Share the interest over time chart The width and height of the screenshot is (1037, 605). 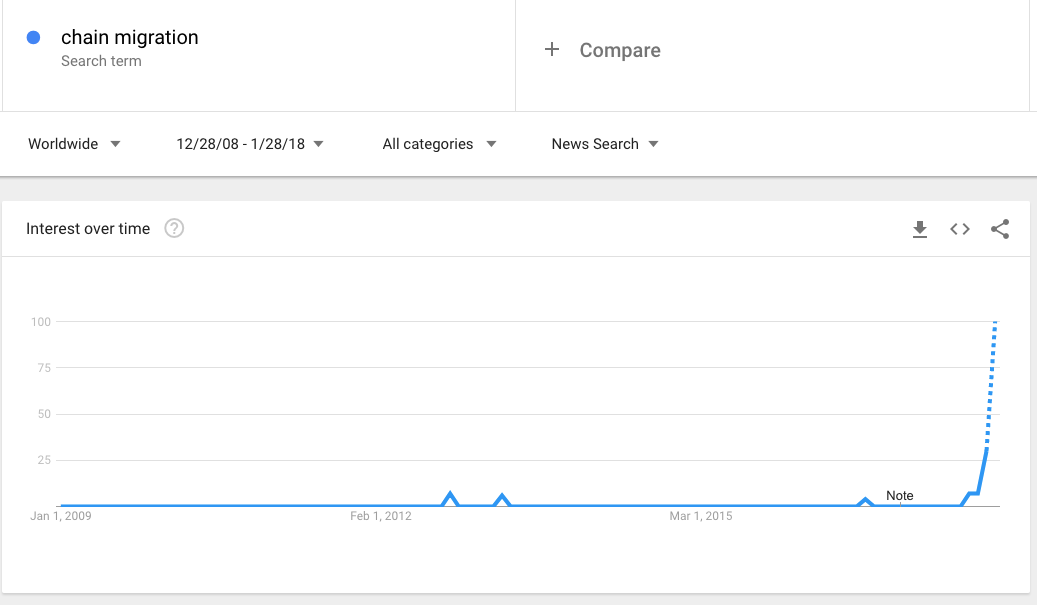click(x=1000, y=230)
